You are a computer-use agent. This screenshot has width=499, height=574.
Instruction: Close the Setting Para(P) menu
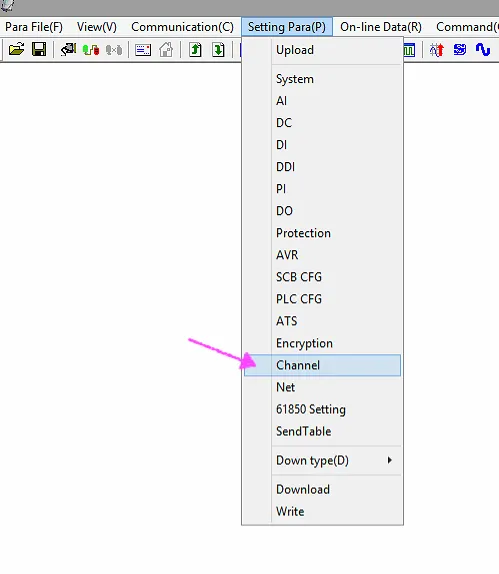287,27
